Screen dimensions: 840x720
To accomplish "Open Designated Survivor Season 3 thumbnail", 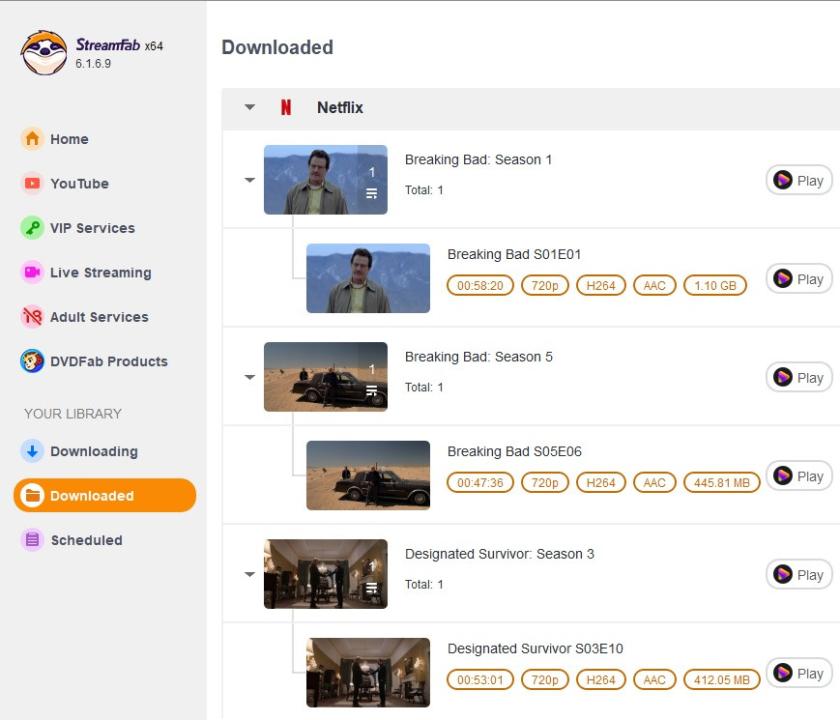I will tap(325, 574).
